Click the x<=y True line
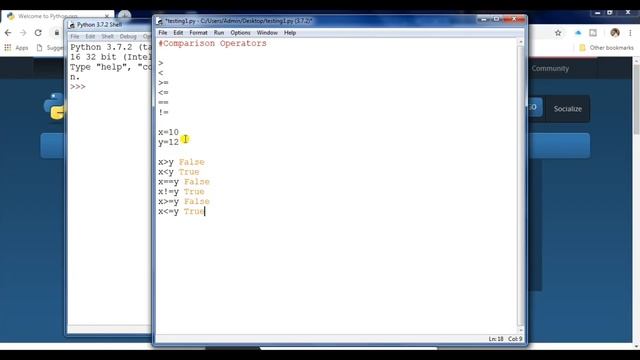This screenshot has width=640, height=360. [x=181, y=211]
